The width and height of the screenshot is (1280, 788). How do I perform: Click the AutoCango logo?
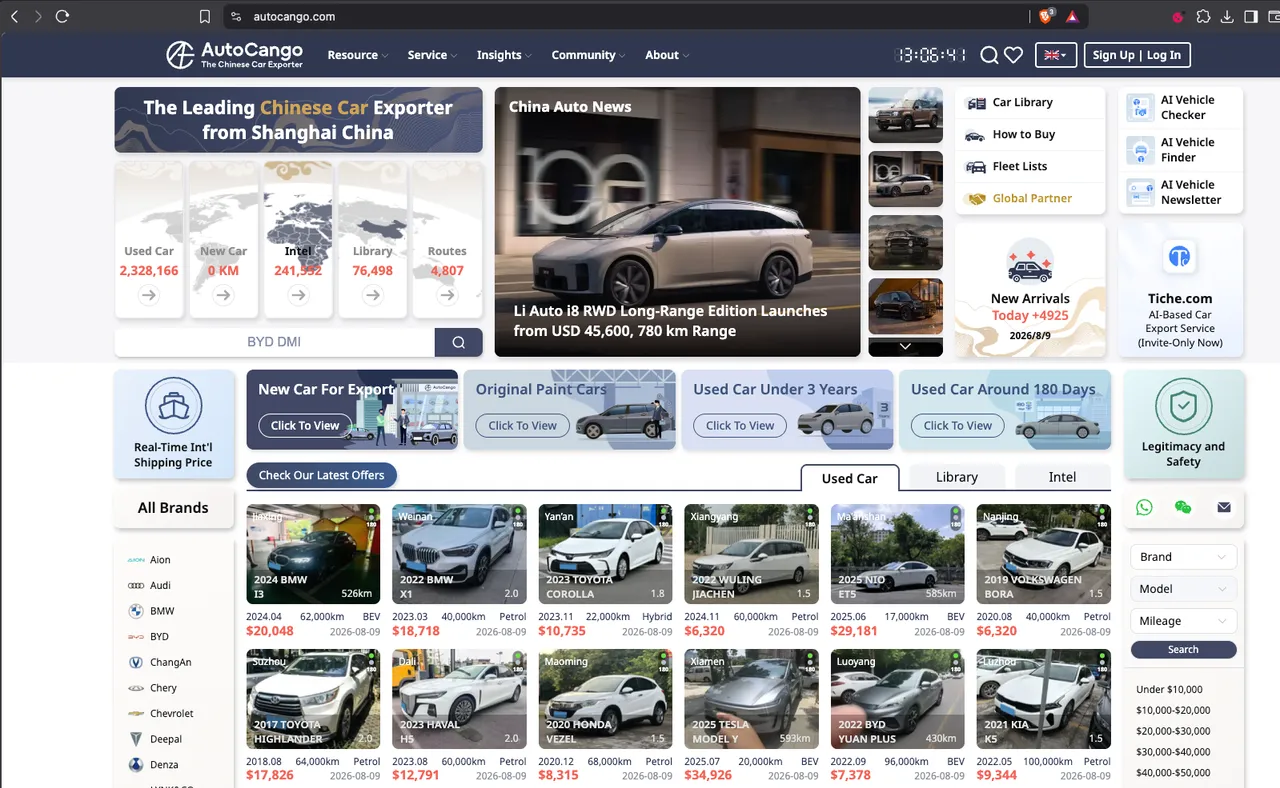click(235, 55)
